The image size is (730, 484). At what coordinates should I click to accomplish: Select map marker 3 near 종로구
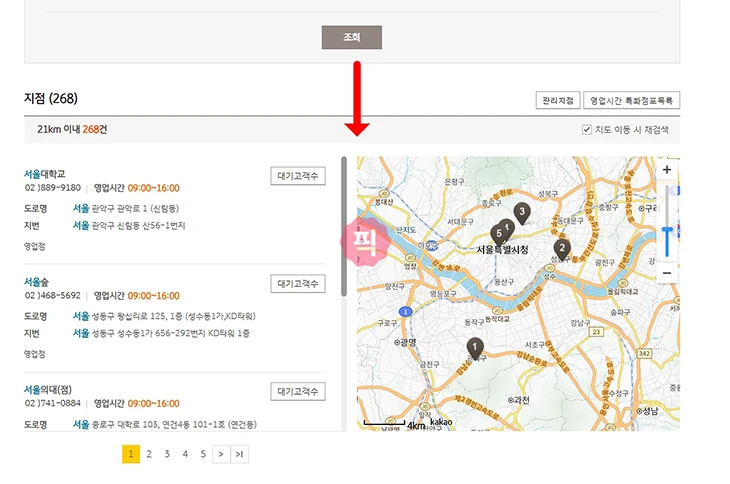click(x=522, y=213)
